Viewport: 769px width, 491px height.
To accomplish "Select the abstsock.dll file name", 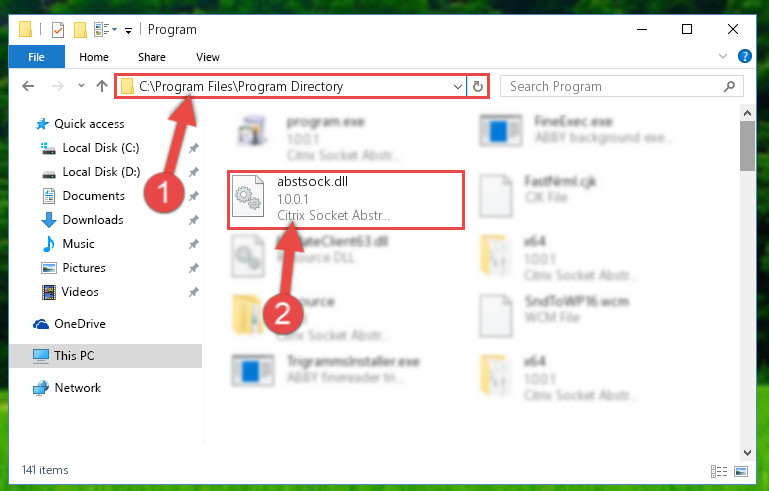I will pos(312,181).
